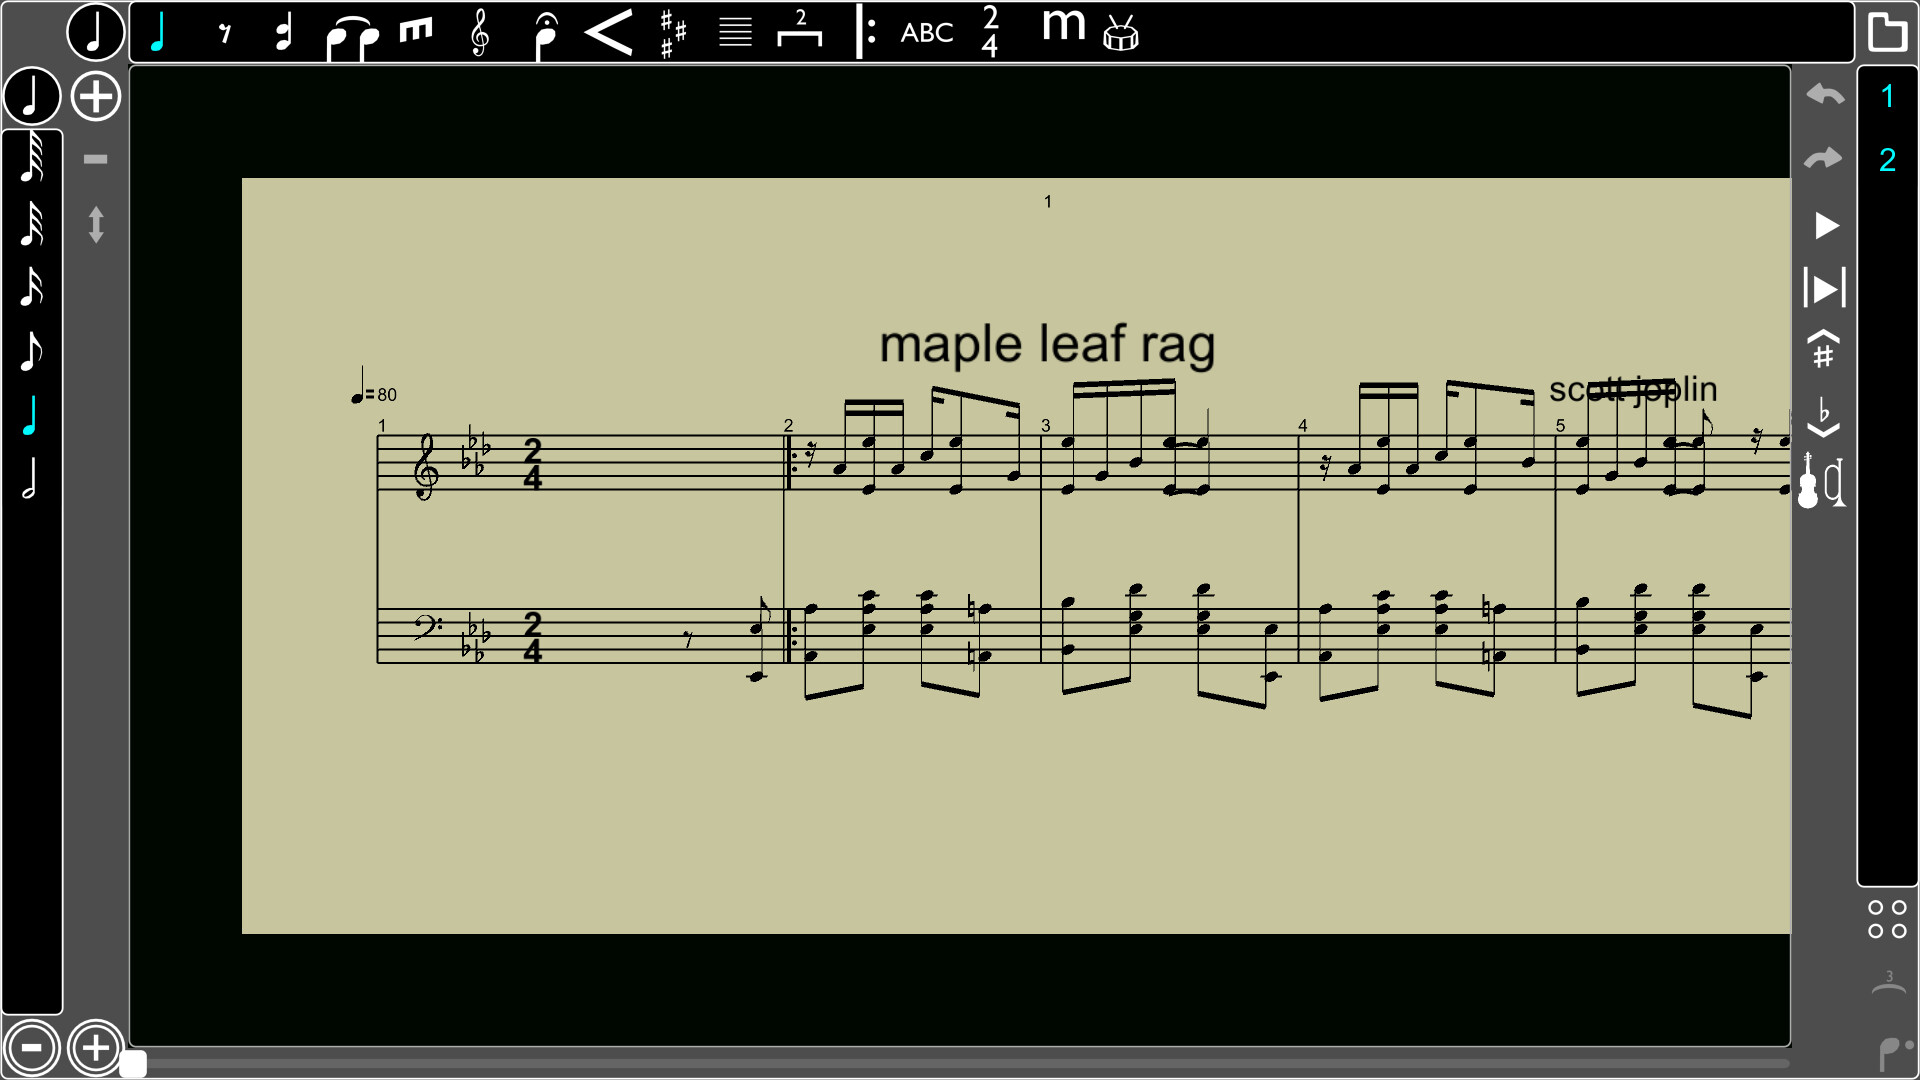The height and width of the screenshot is (1080, 1920).
Task: Open the dynamics marking selector
Action: pos(1062,32)
